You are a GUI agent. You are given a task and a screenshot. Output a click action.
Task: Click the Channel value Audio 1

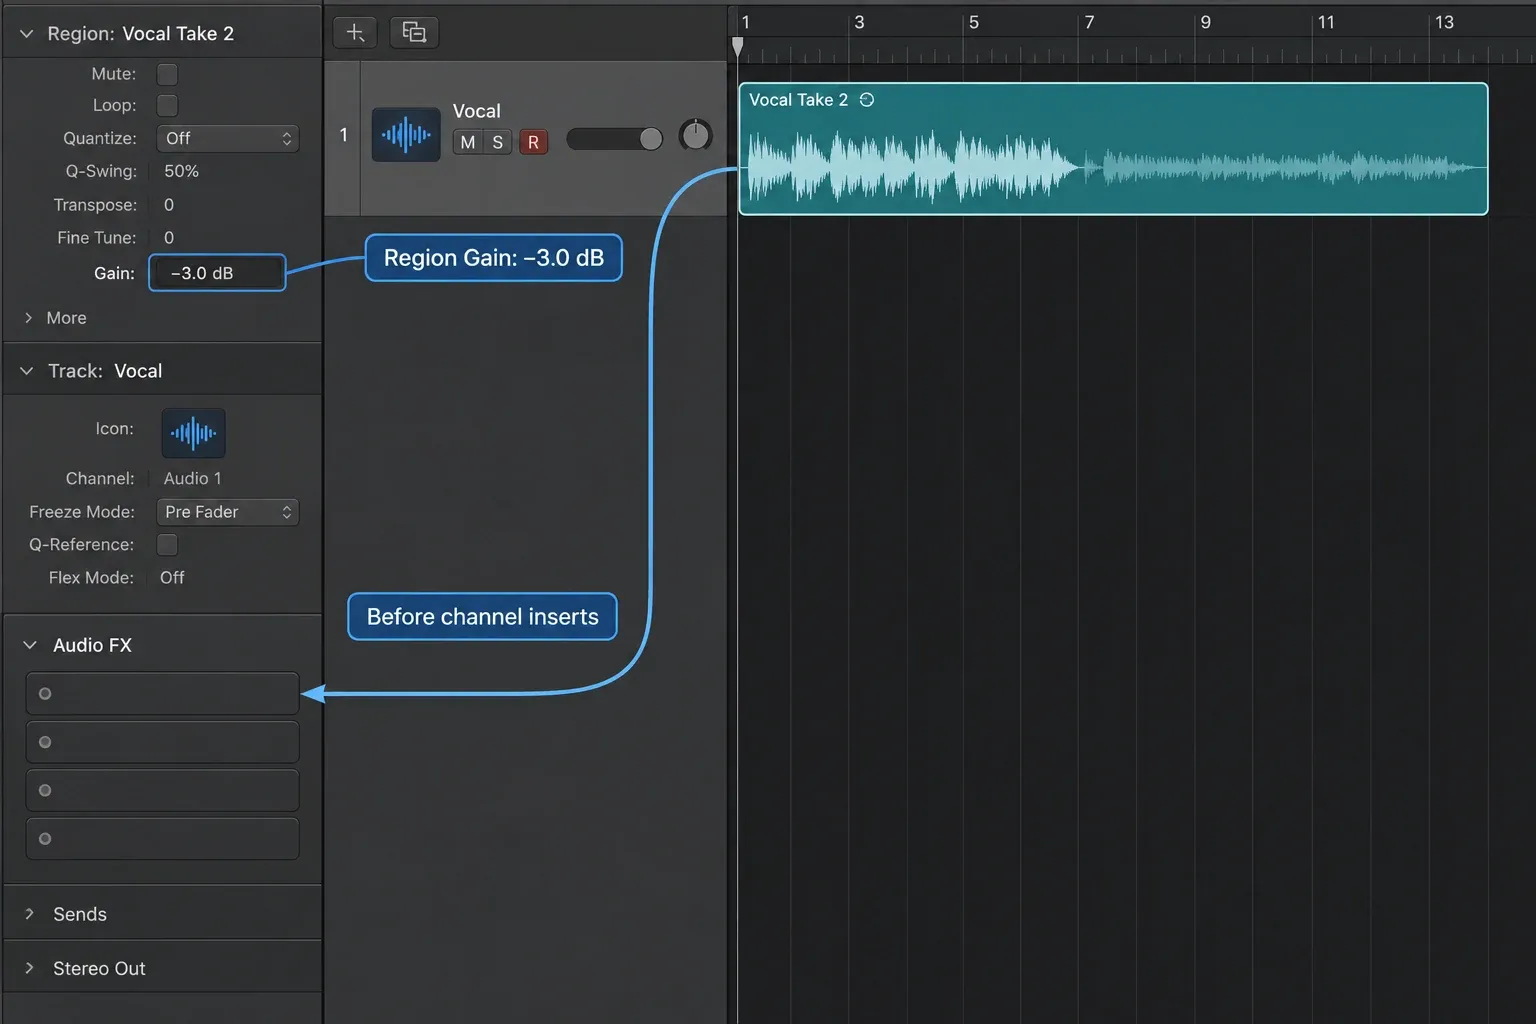192,478
